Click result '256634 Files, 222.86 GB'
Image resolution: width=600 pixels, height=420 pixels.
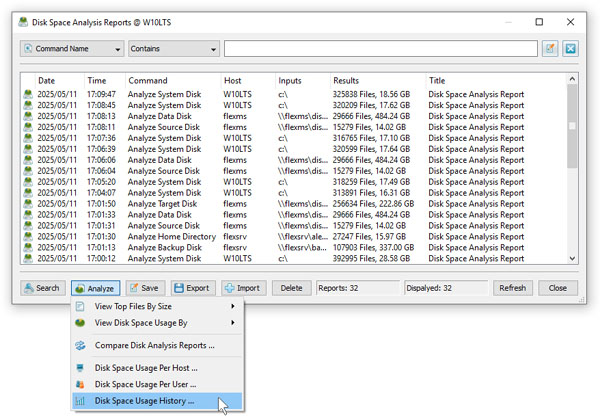373,204
